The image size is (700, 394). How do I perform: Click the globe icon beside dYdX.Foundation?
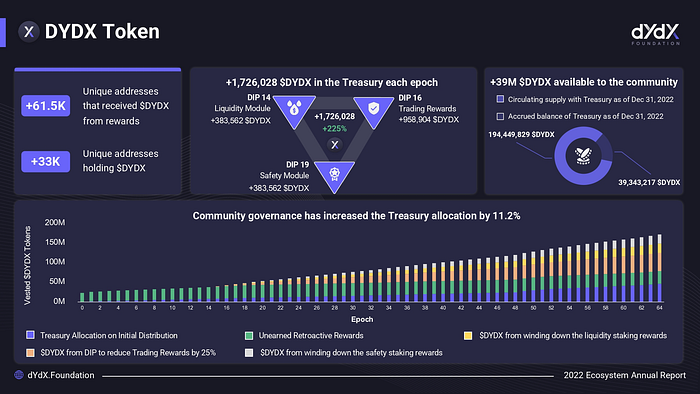pyautogui.click(x=19, y=375)
